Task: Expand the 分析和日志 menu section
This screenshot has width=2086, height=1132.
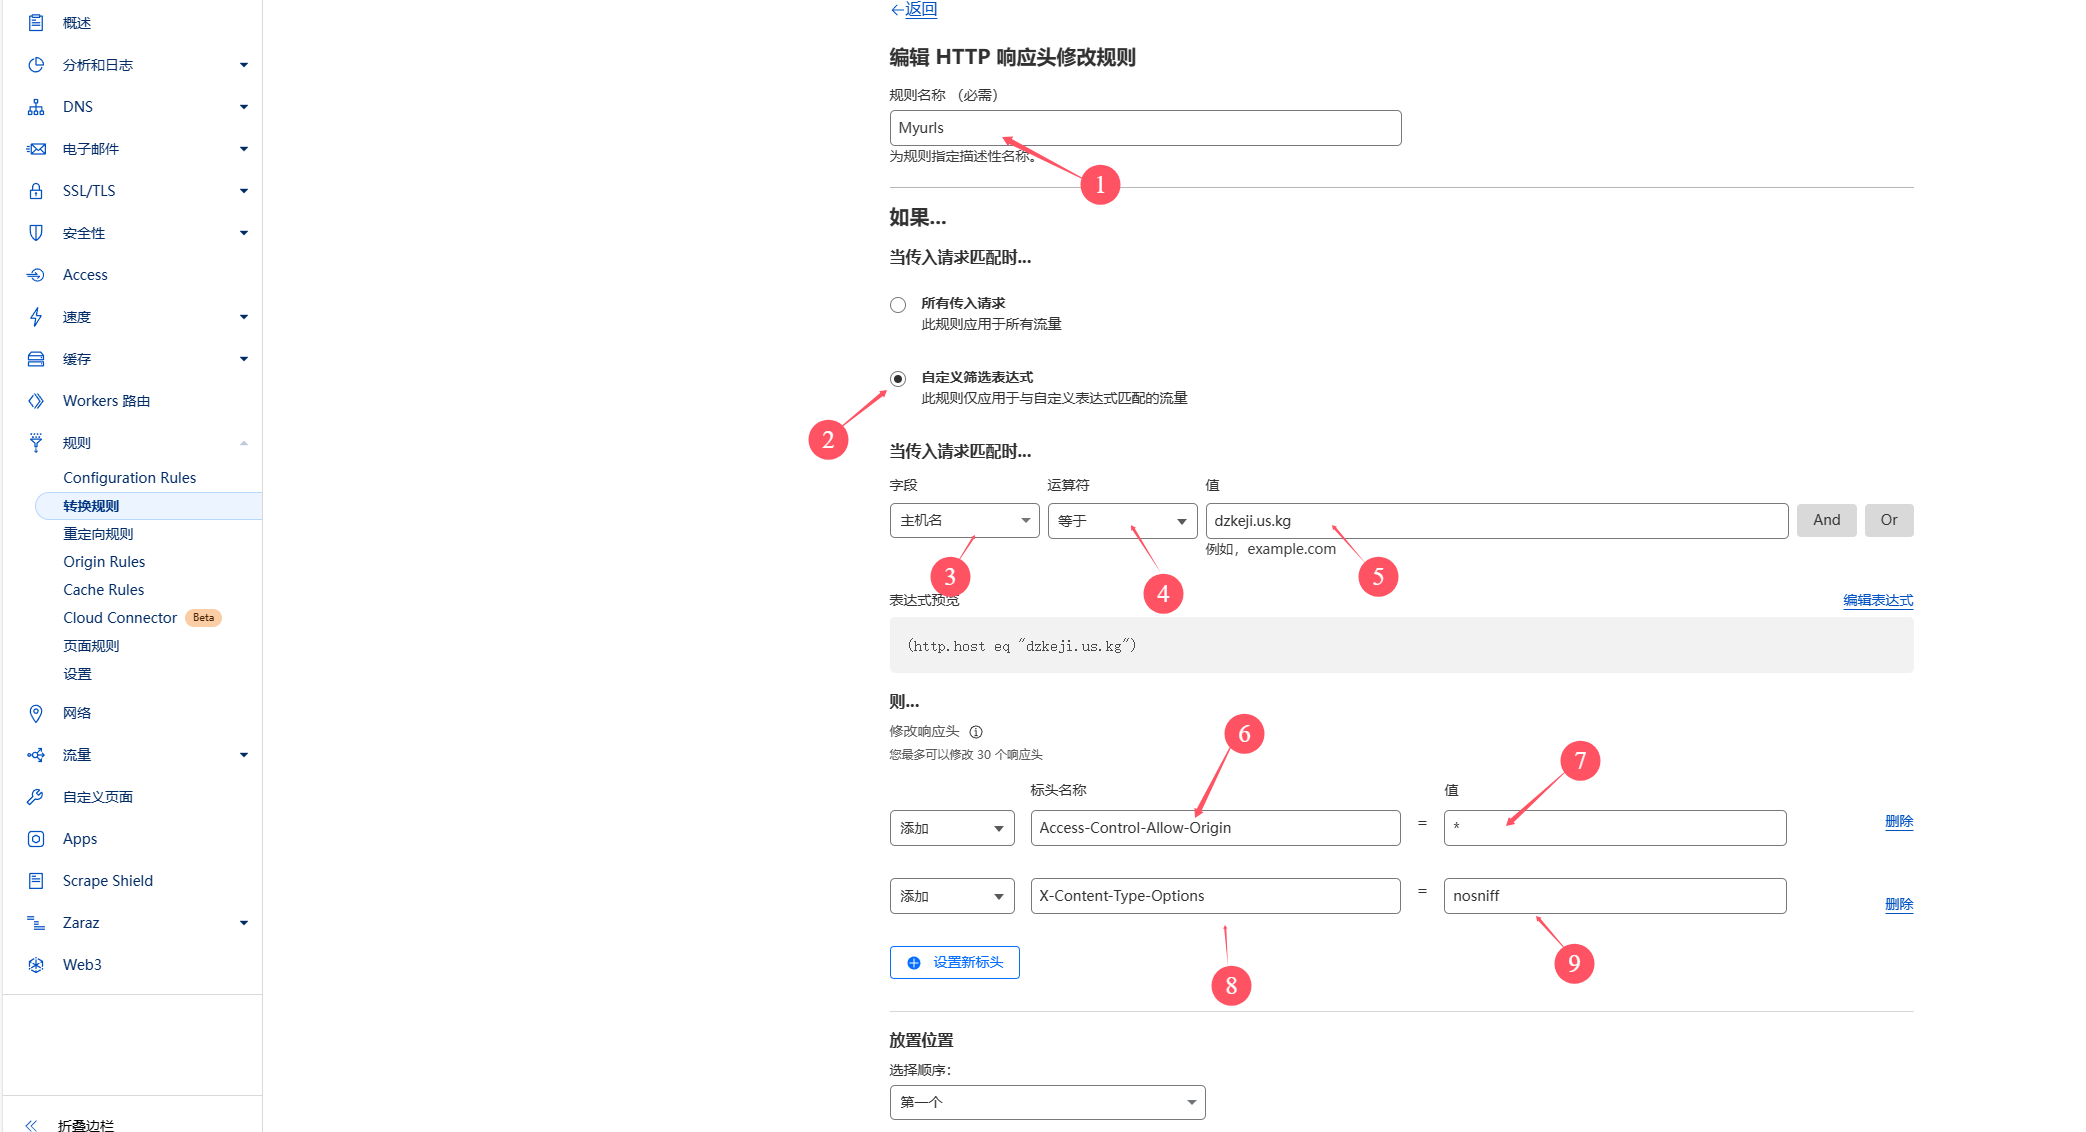Action: pyautogui.click(x=244, y=65)
